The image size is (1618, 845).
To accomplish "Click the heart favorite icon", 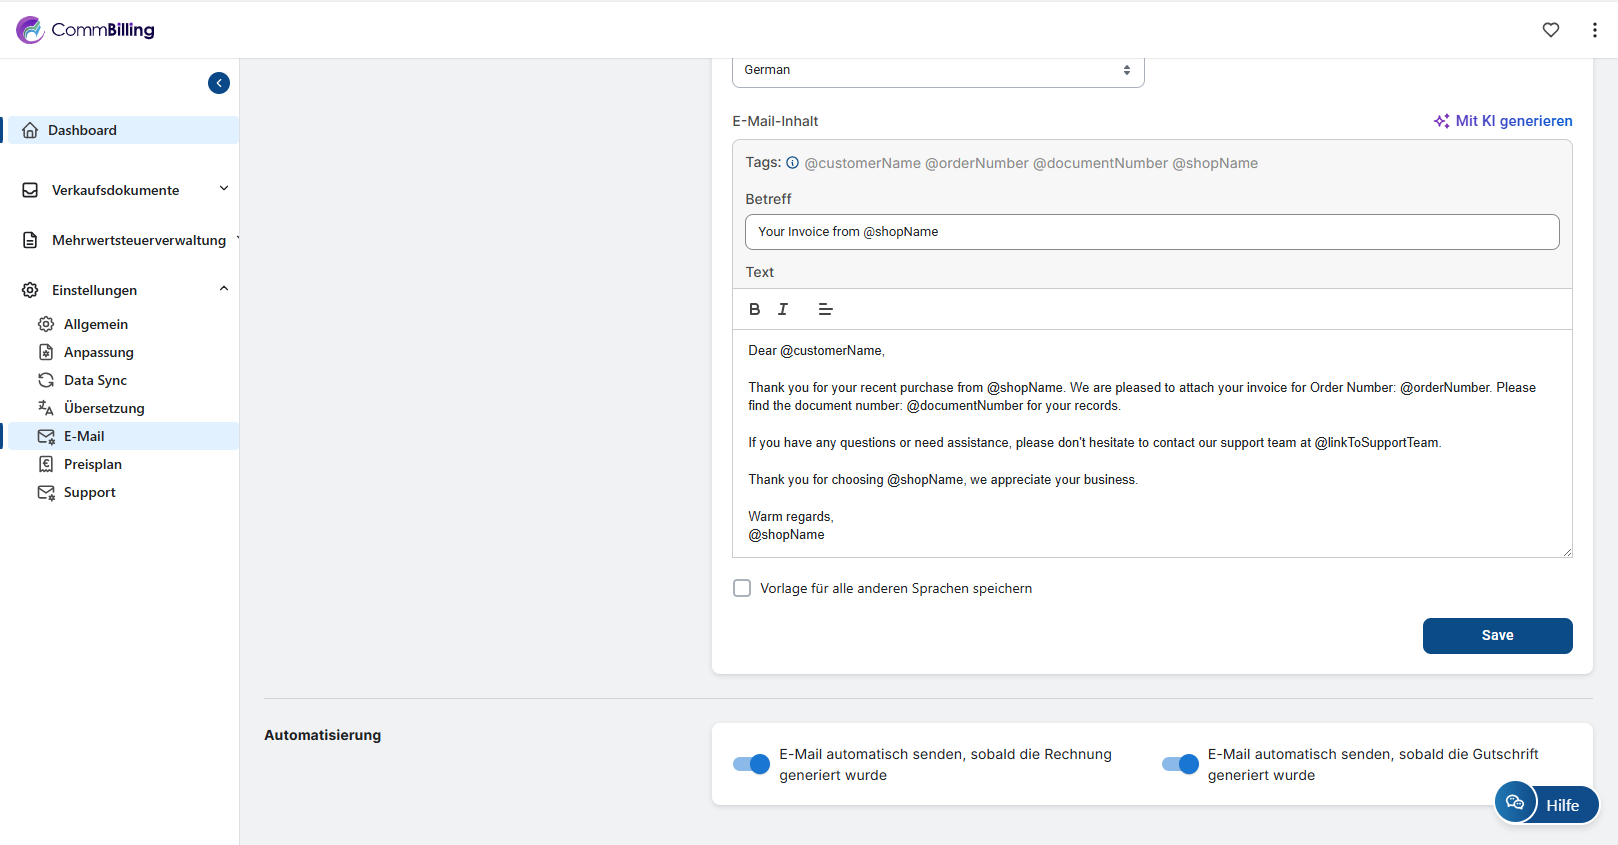I will tap(1550, 30).
